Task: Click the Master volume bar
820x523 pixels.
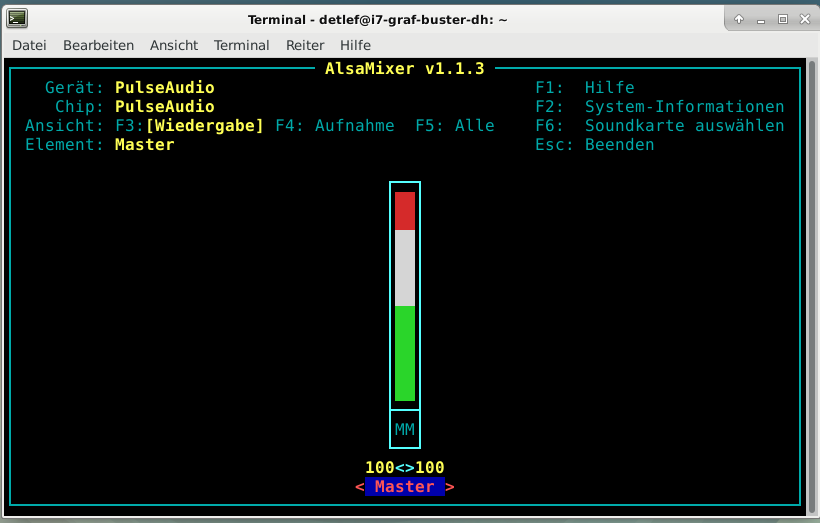Action: coord(405,296)
